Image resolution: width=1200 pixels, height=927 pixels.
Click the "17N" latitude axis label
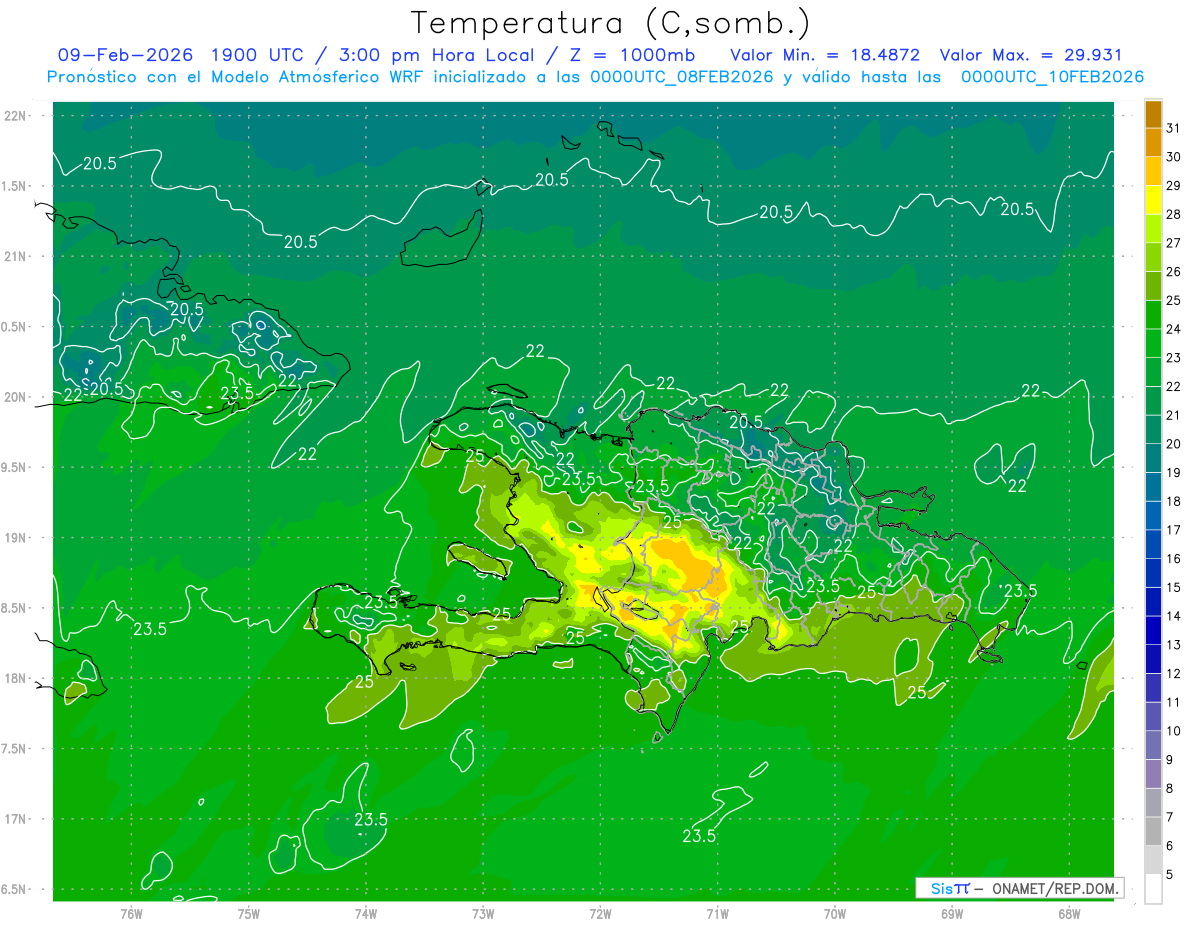pos(15,819)
